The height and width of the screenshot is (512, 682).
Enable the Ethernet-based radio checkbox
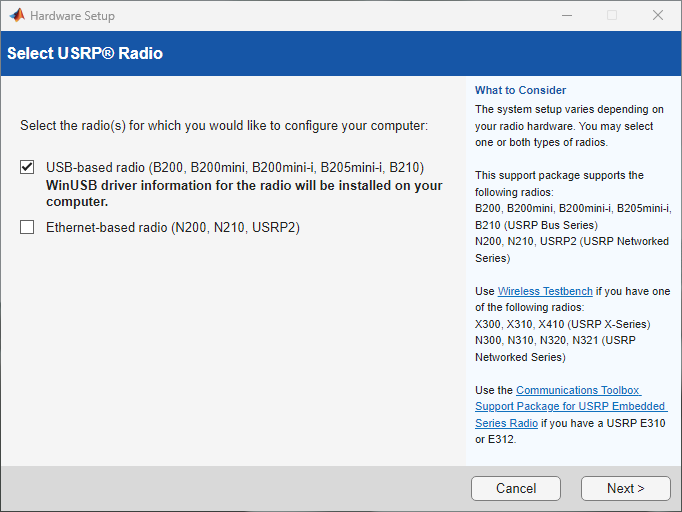click(x=27, y=228)
